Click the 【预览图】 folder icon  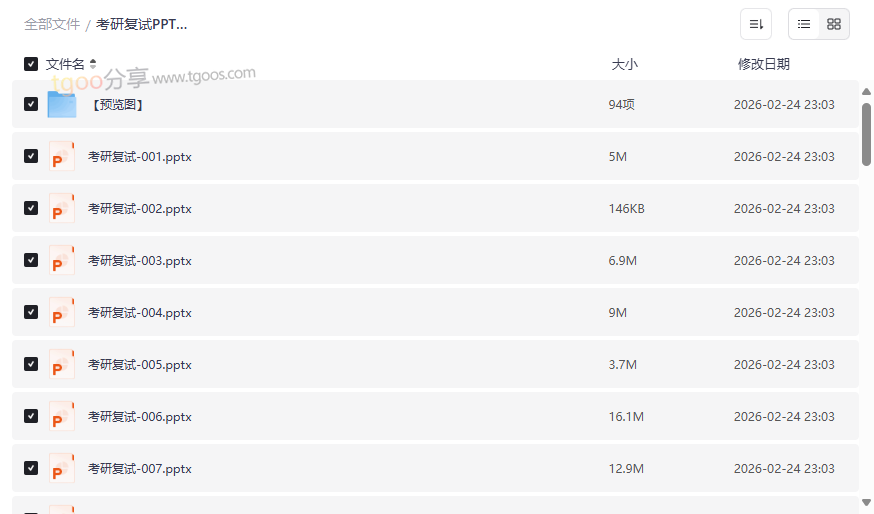click(62, 104)
